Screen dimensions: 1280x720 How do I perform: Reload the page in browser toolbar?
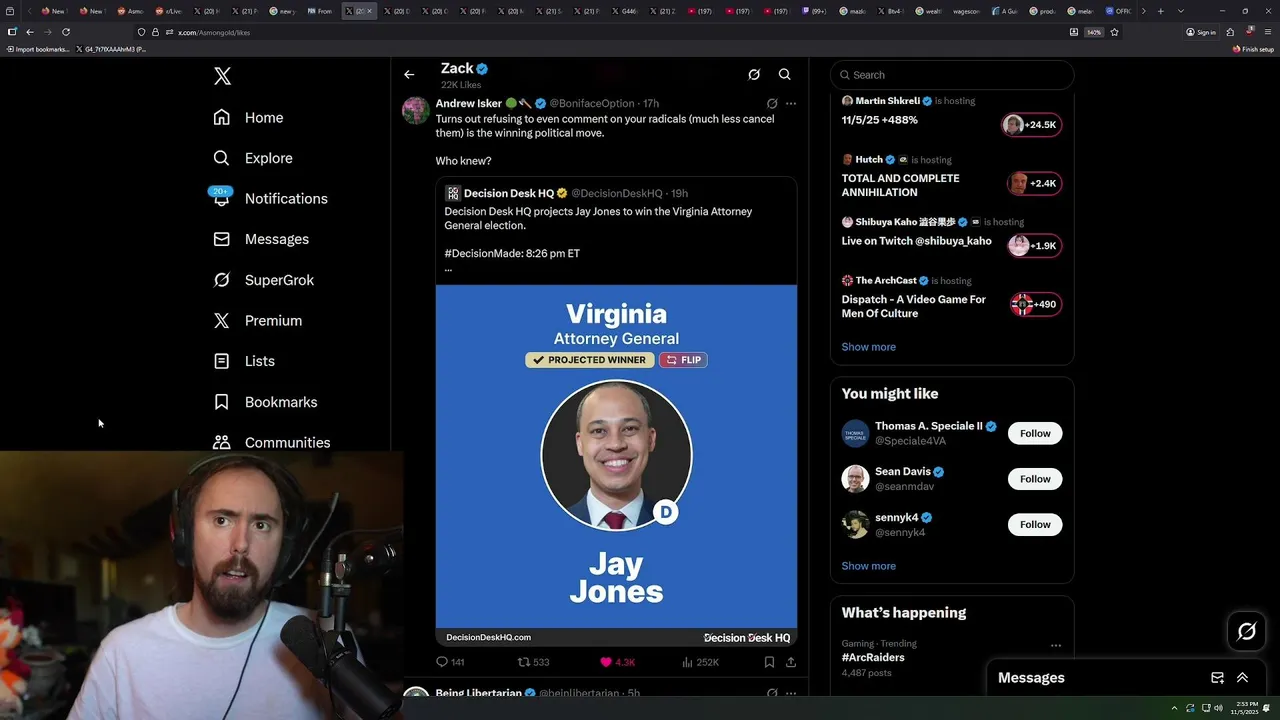[x=66, y=32]
